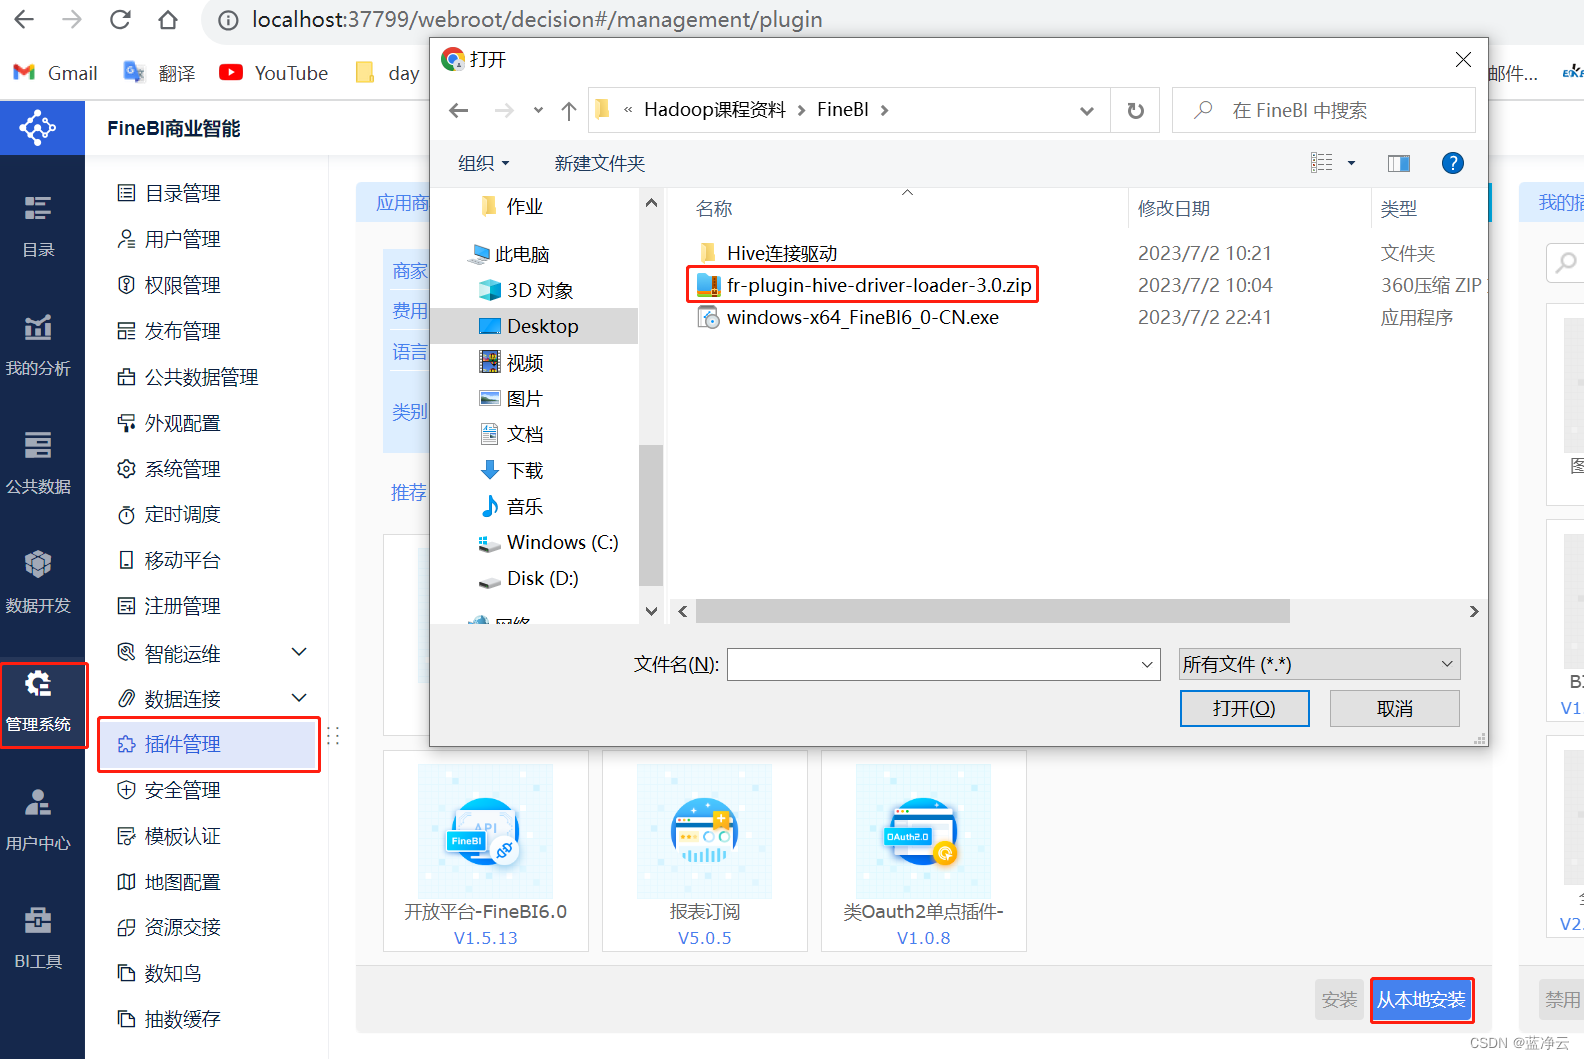The width and height of the screenshot is (1584, 1059).
Task: Sort files by 修改日期 column
Action: [1174, 208]
